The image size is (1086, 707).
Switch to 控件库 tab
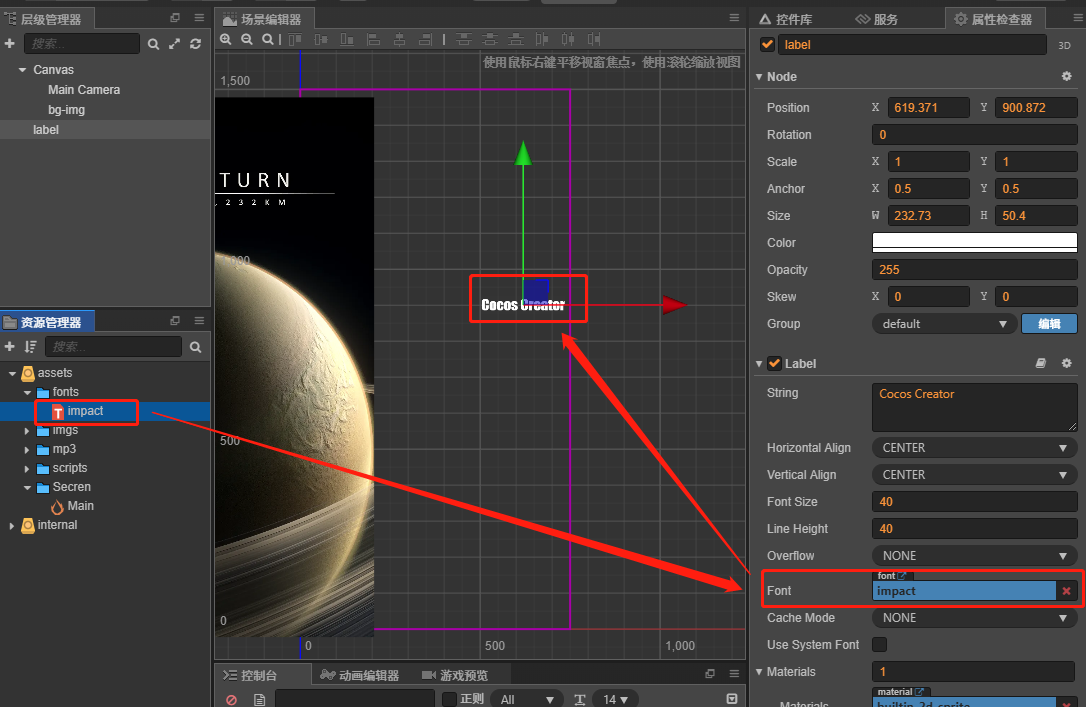(786, 19)
